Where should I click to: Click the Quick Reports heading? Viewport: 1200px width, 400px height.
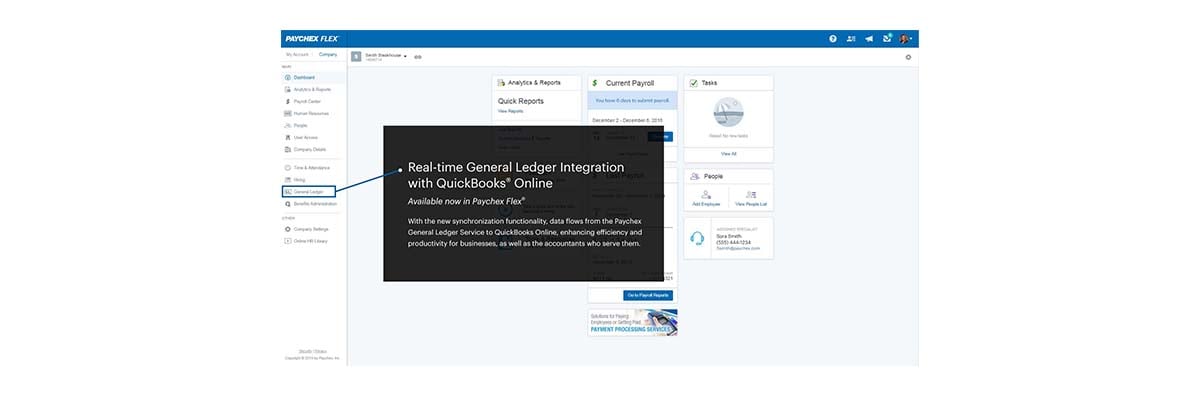tap(521, 101)
